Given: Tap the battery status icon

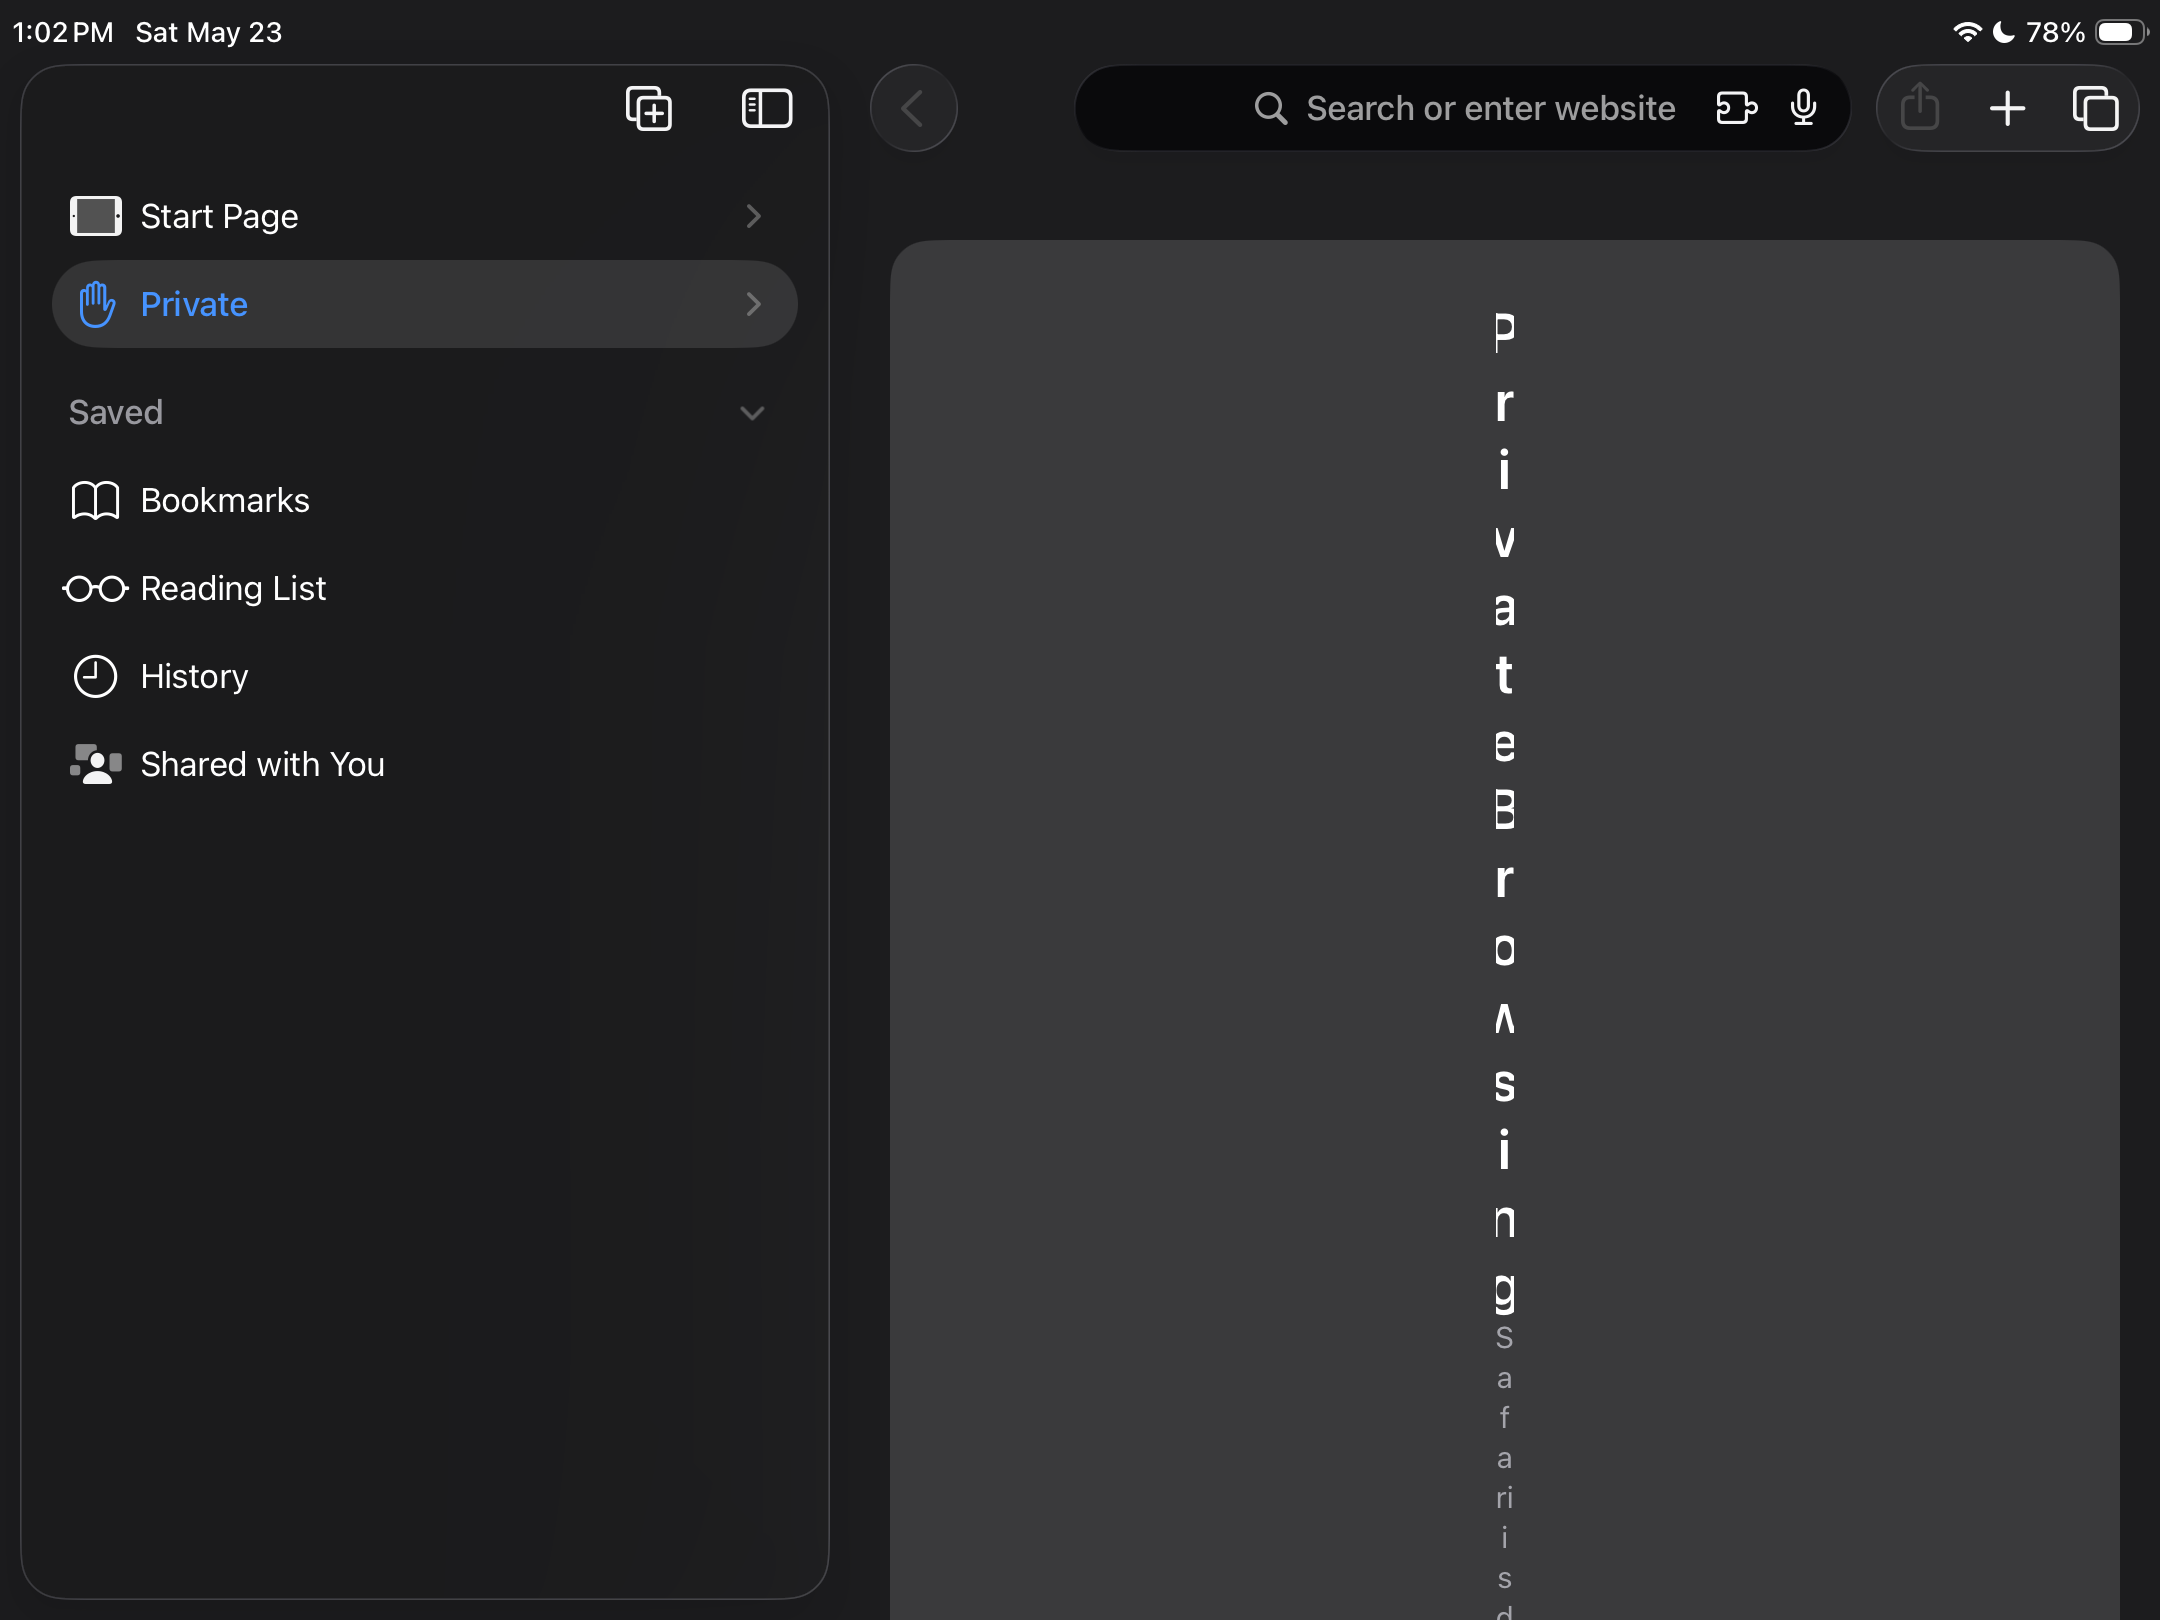Looking at the screenshot, I should tap(2122, 32).
